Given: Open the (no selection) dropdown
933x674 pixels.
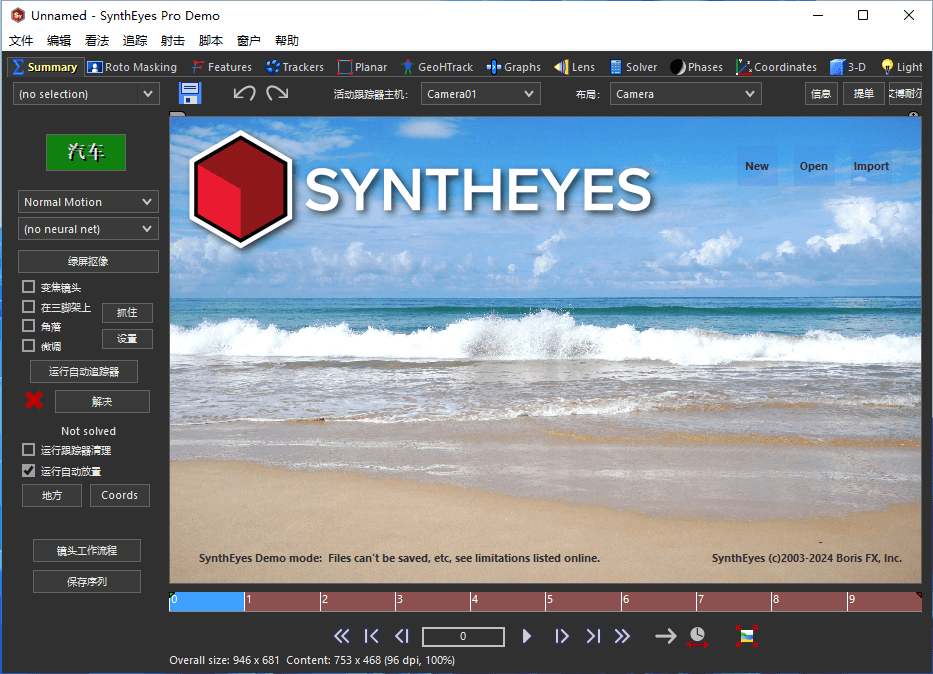Looking at the screenshot, I should pyautogui.click(x=86, y=93).
